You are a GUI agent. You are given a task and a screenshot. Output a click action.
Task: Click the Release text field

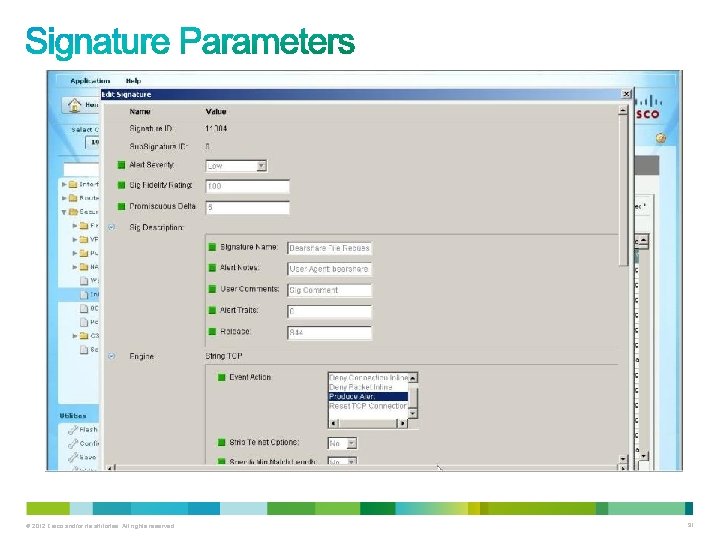click(329, 332)
